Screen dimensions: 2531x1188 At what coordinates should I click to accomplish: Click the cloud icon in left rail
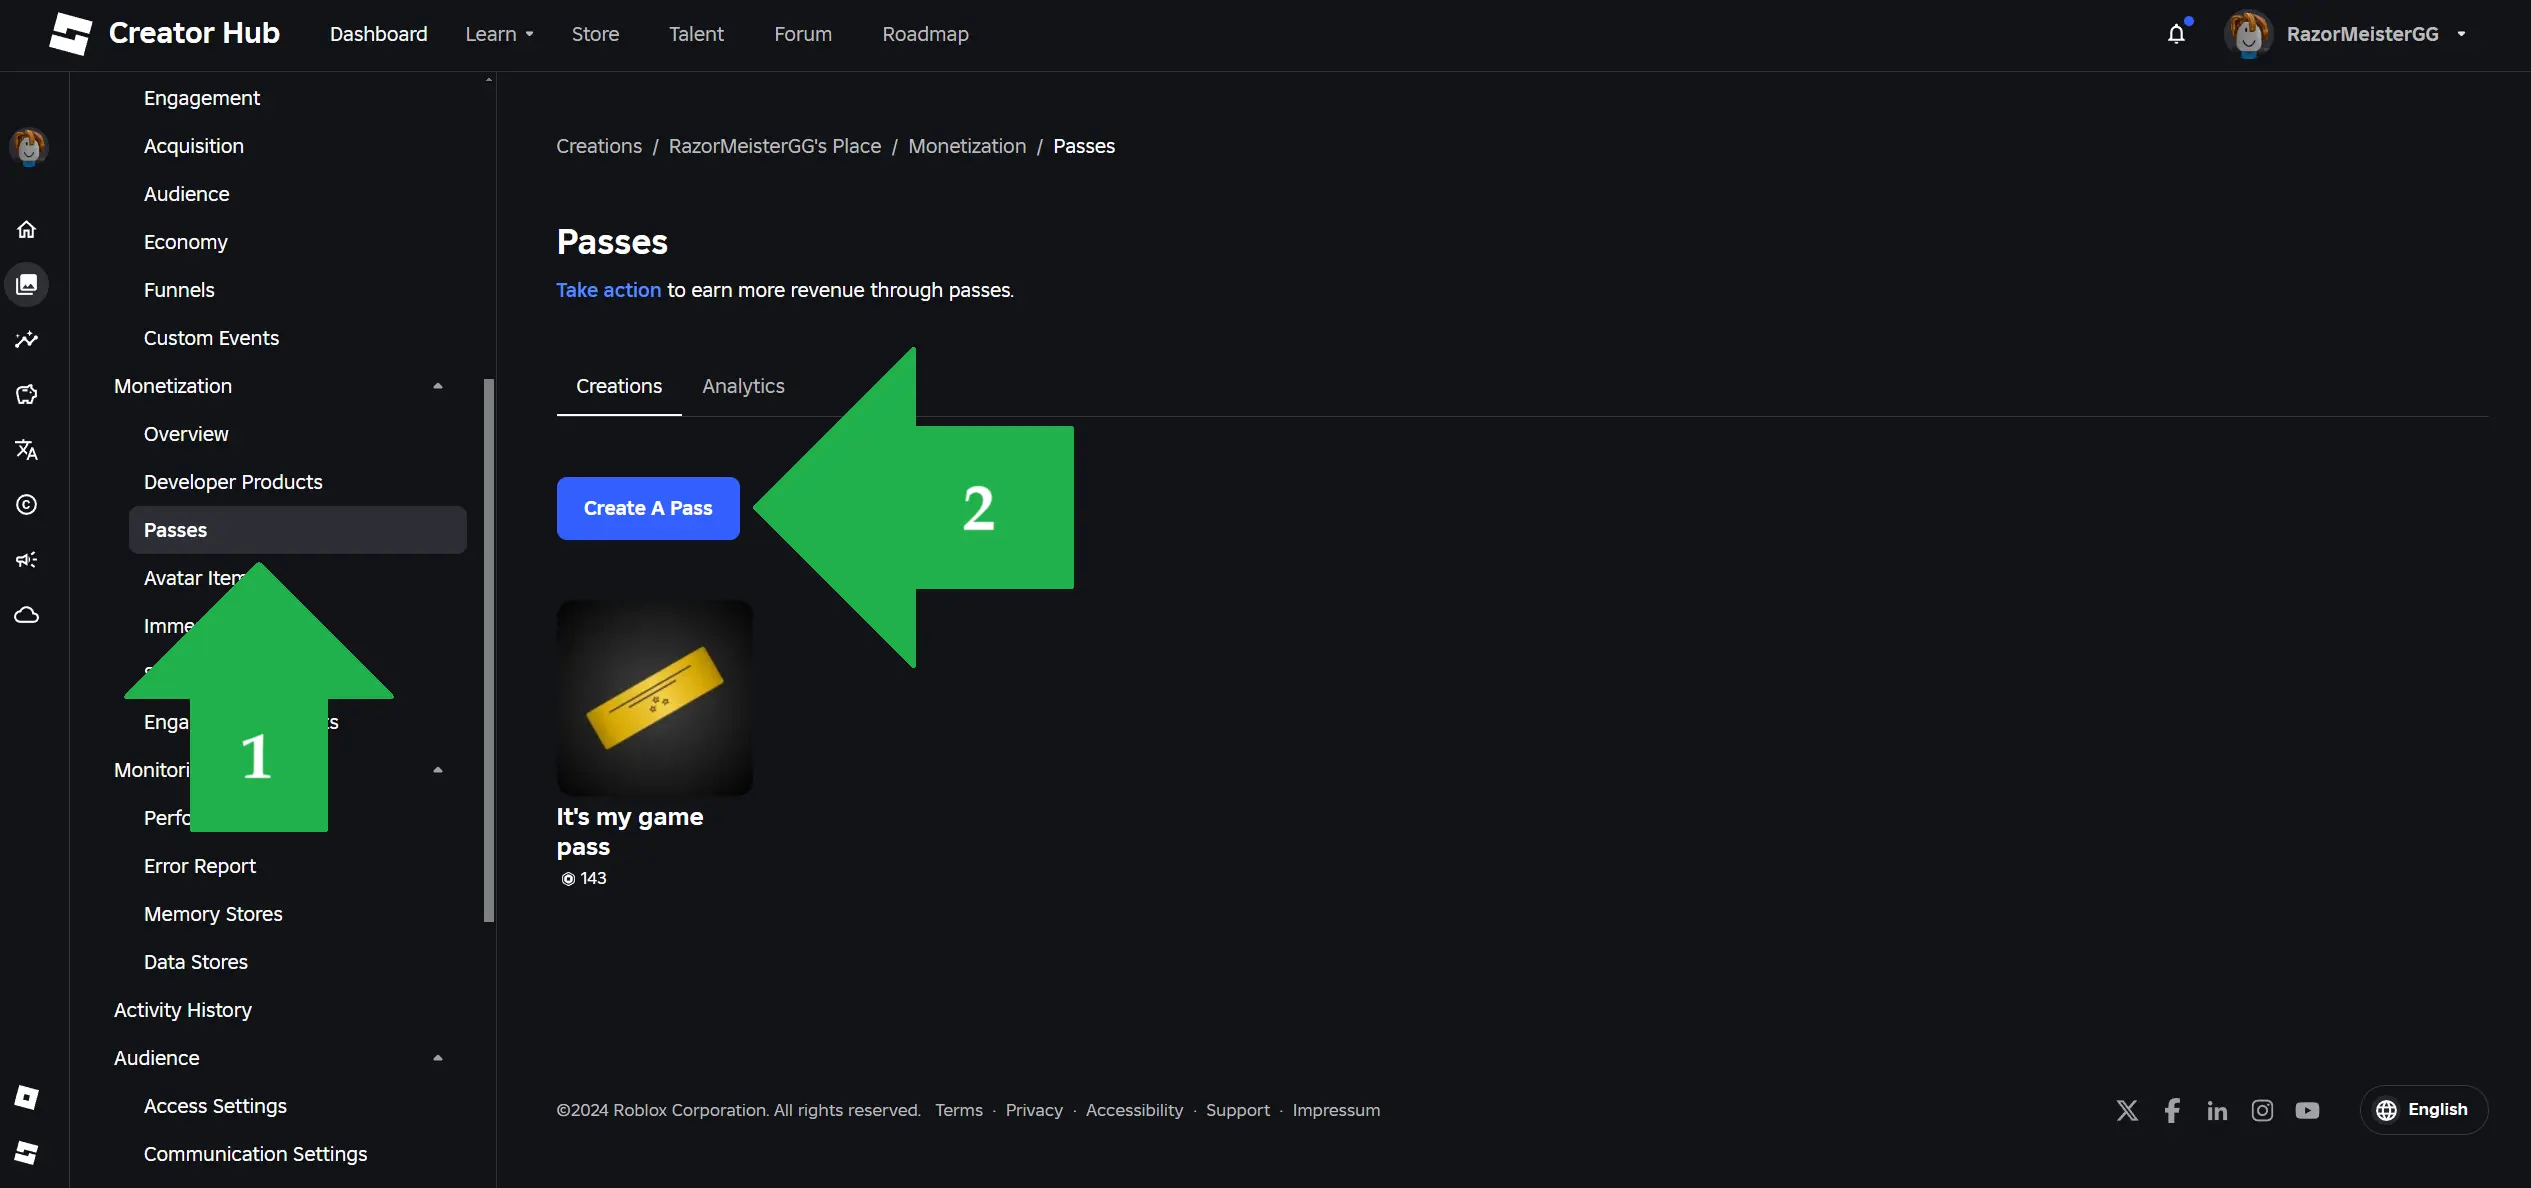[x=27, y=614]
